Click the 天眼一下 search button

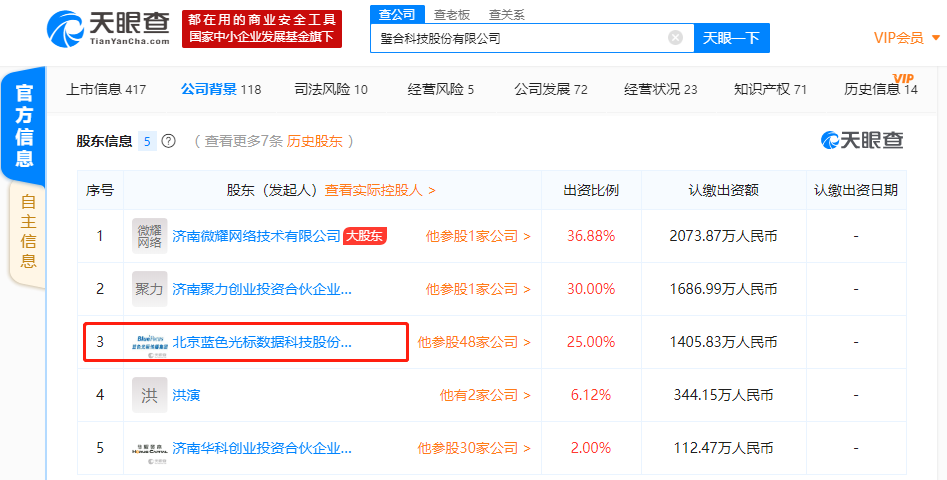click(x=731, y=38)
